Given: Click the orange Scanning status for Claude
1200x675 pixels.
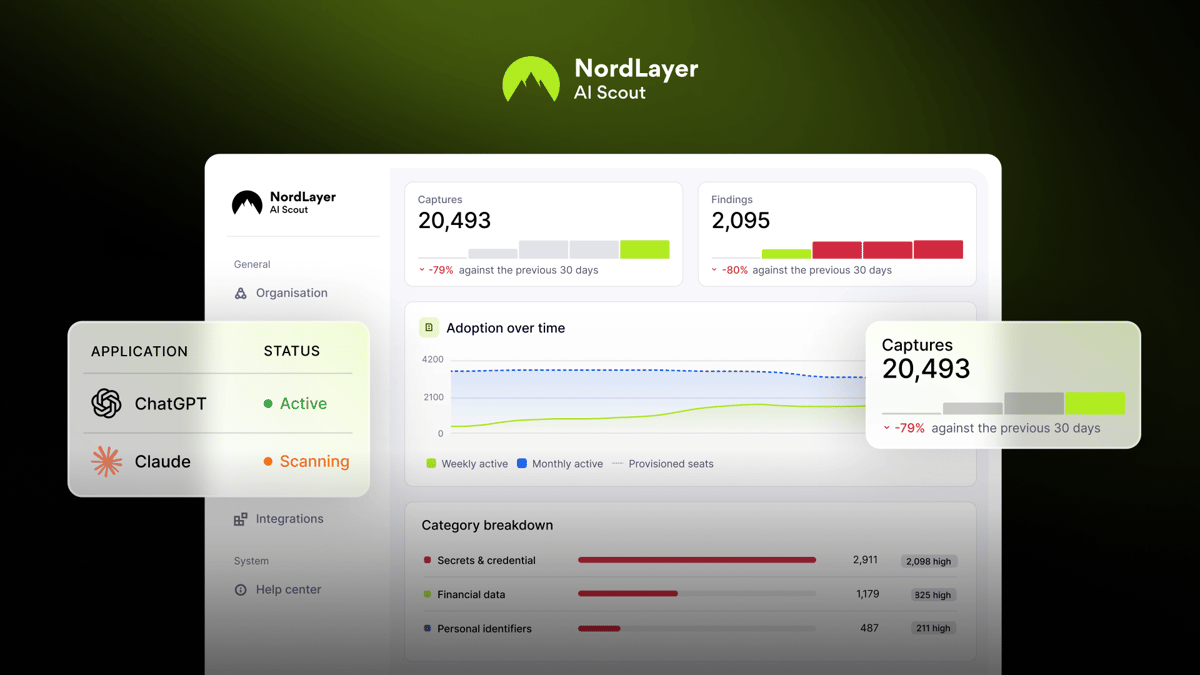Looking at the screenshot, I should (x=306, y=462).
